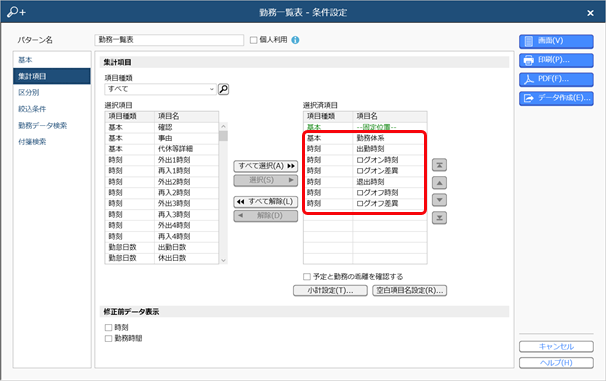Image resolution: width=606 pixels, height=381 pixels.
Task: Close the 条件設定 dialog window
Action: (590, 13)
